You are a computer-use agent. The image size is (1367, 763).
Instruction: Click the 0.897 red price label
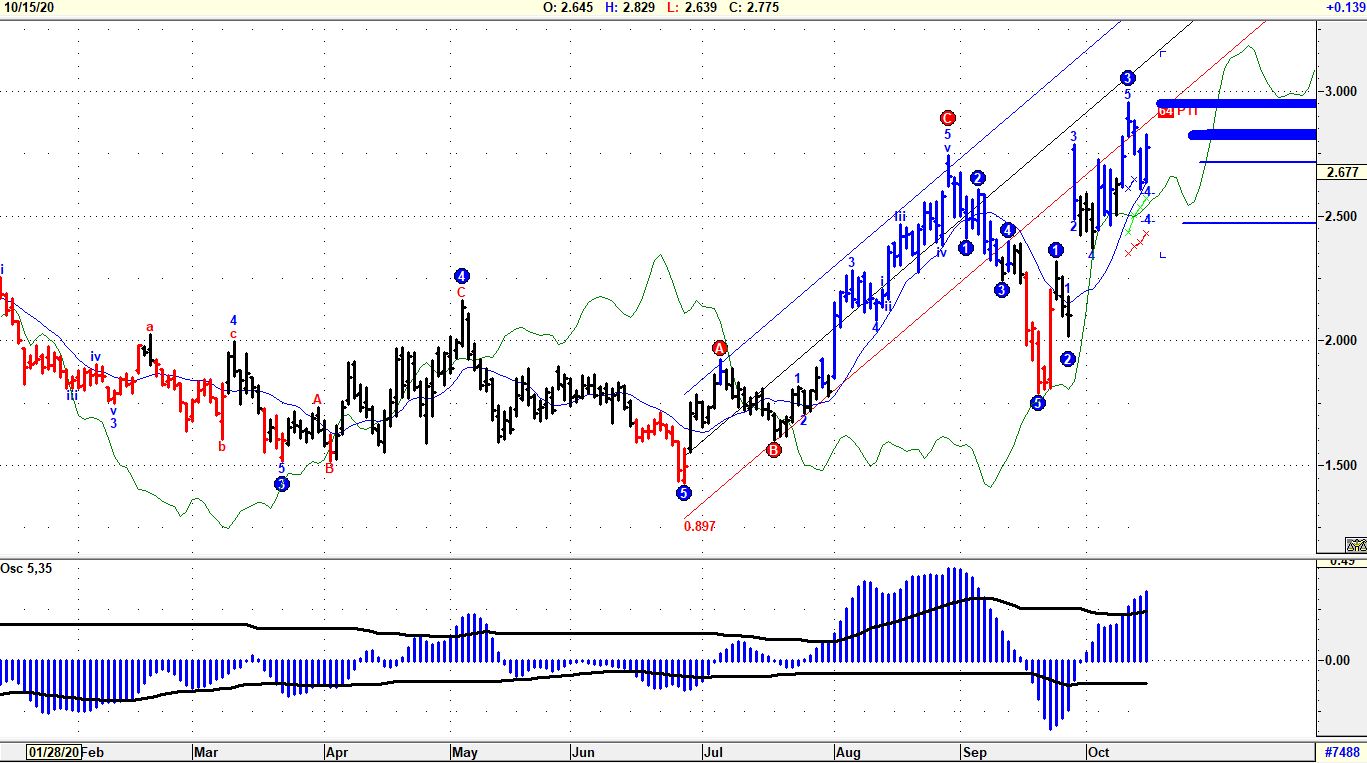click(x=700, y=525)
